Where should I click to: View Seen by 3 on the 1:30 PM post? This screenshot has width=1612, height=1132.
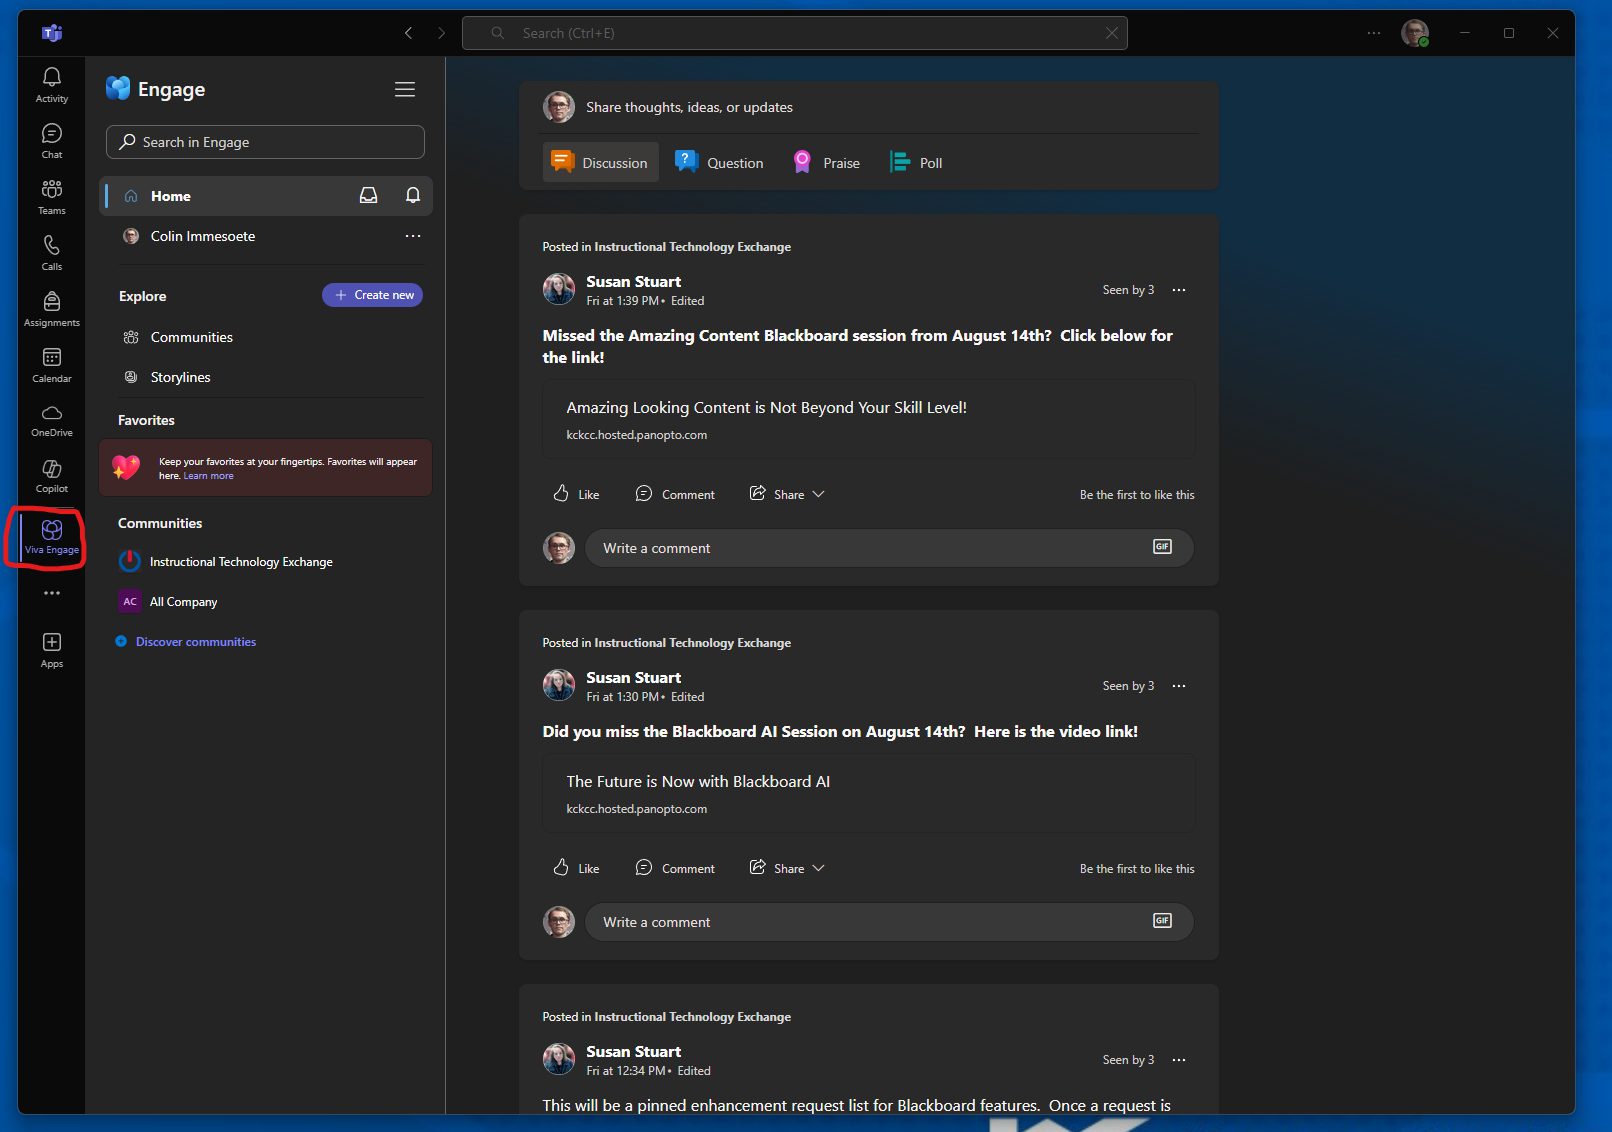1128,686
